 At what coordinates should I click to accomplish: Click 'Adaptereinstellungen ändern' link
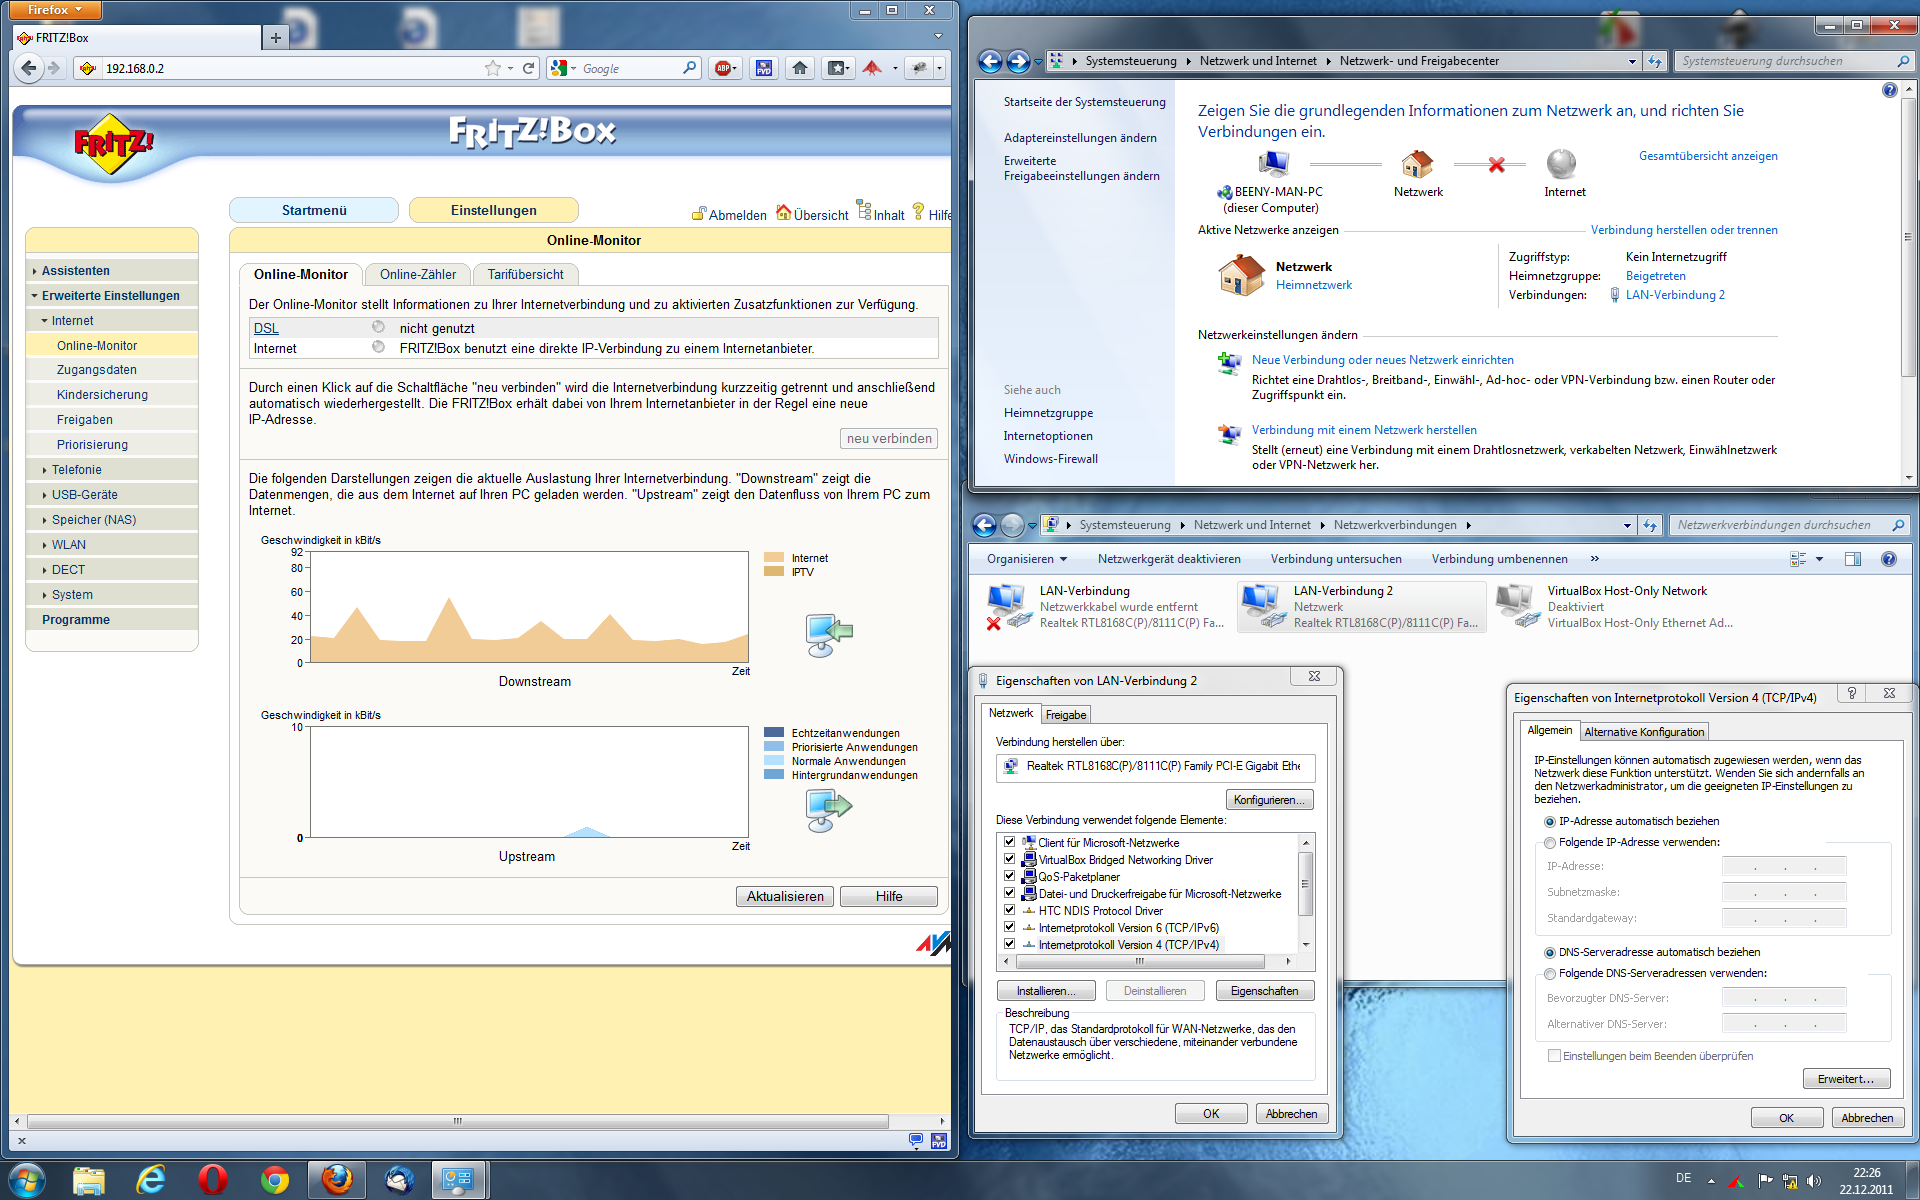[1080, 138]
